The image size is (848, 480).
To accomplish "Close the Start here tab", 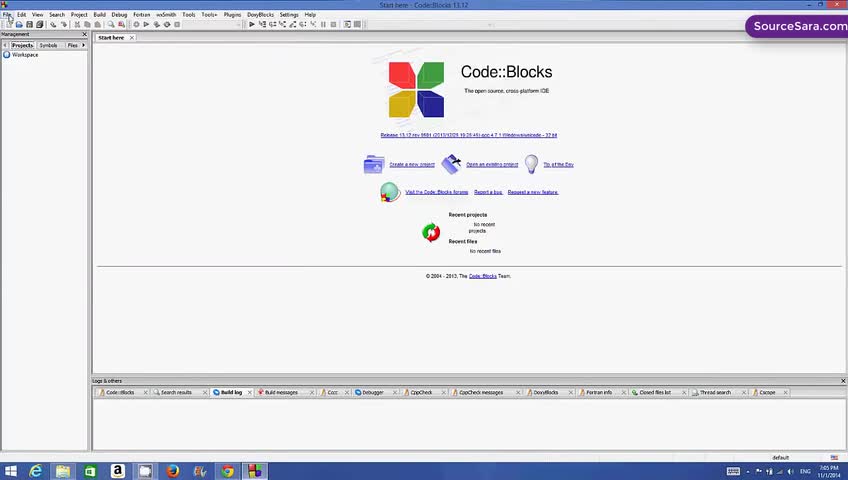I will (x=131, y=38).
